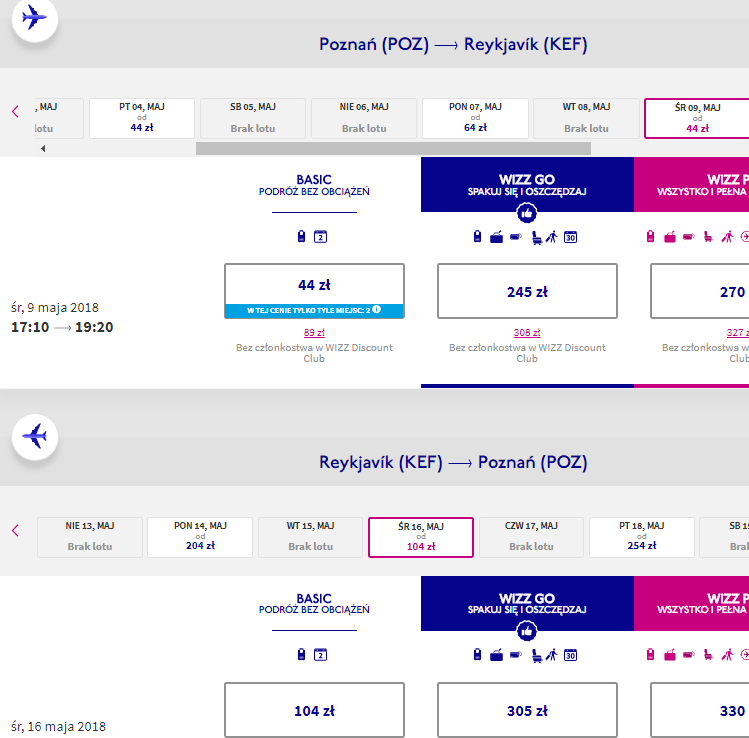Click outbound BASIC calendar 2 icon
Screen dimensions: 749x738
coord(321,237)
